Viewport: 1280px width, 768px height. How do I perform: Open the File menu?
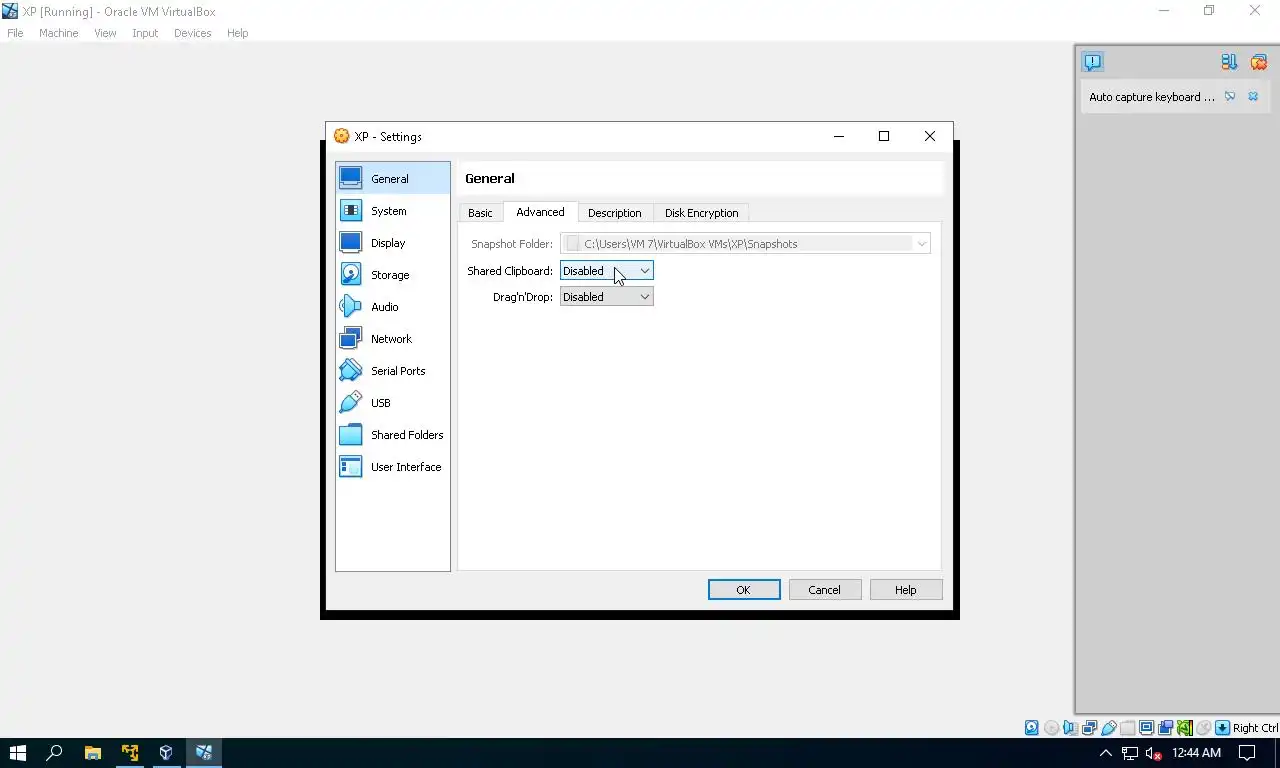[15, 33]
